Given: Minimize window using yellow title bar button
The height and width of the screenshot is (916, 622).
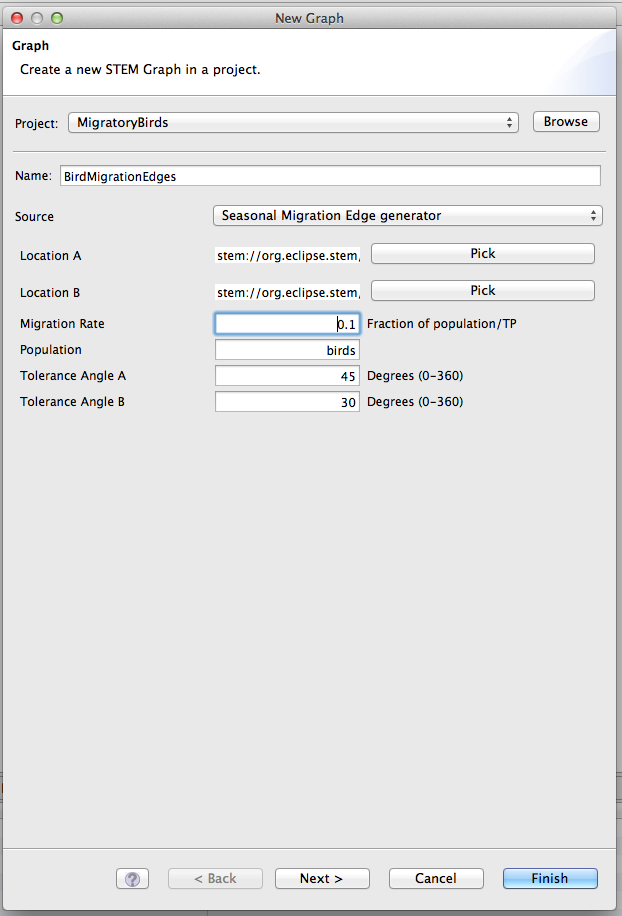Looking at the screenshot, I should pyautogui.click(x=37, y=18).
